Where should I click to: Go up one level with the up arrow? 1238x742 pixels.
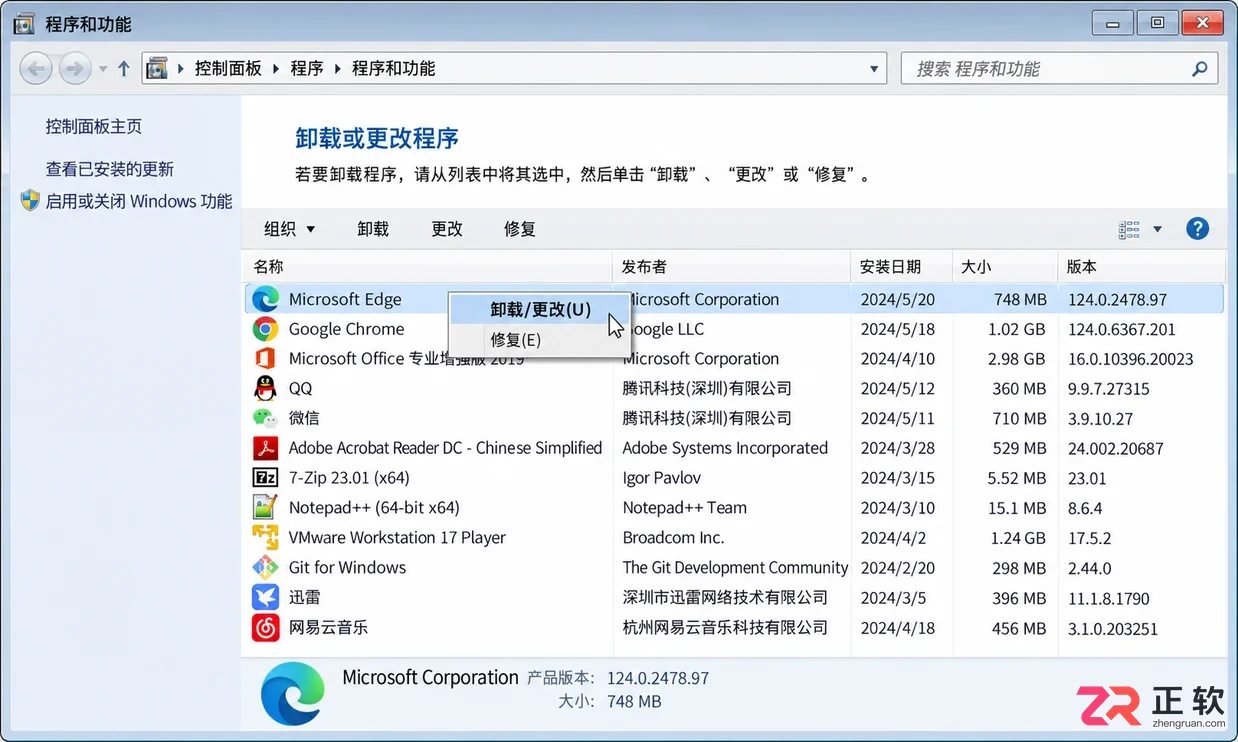(124, 69)
